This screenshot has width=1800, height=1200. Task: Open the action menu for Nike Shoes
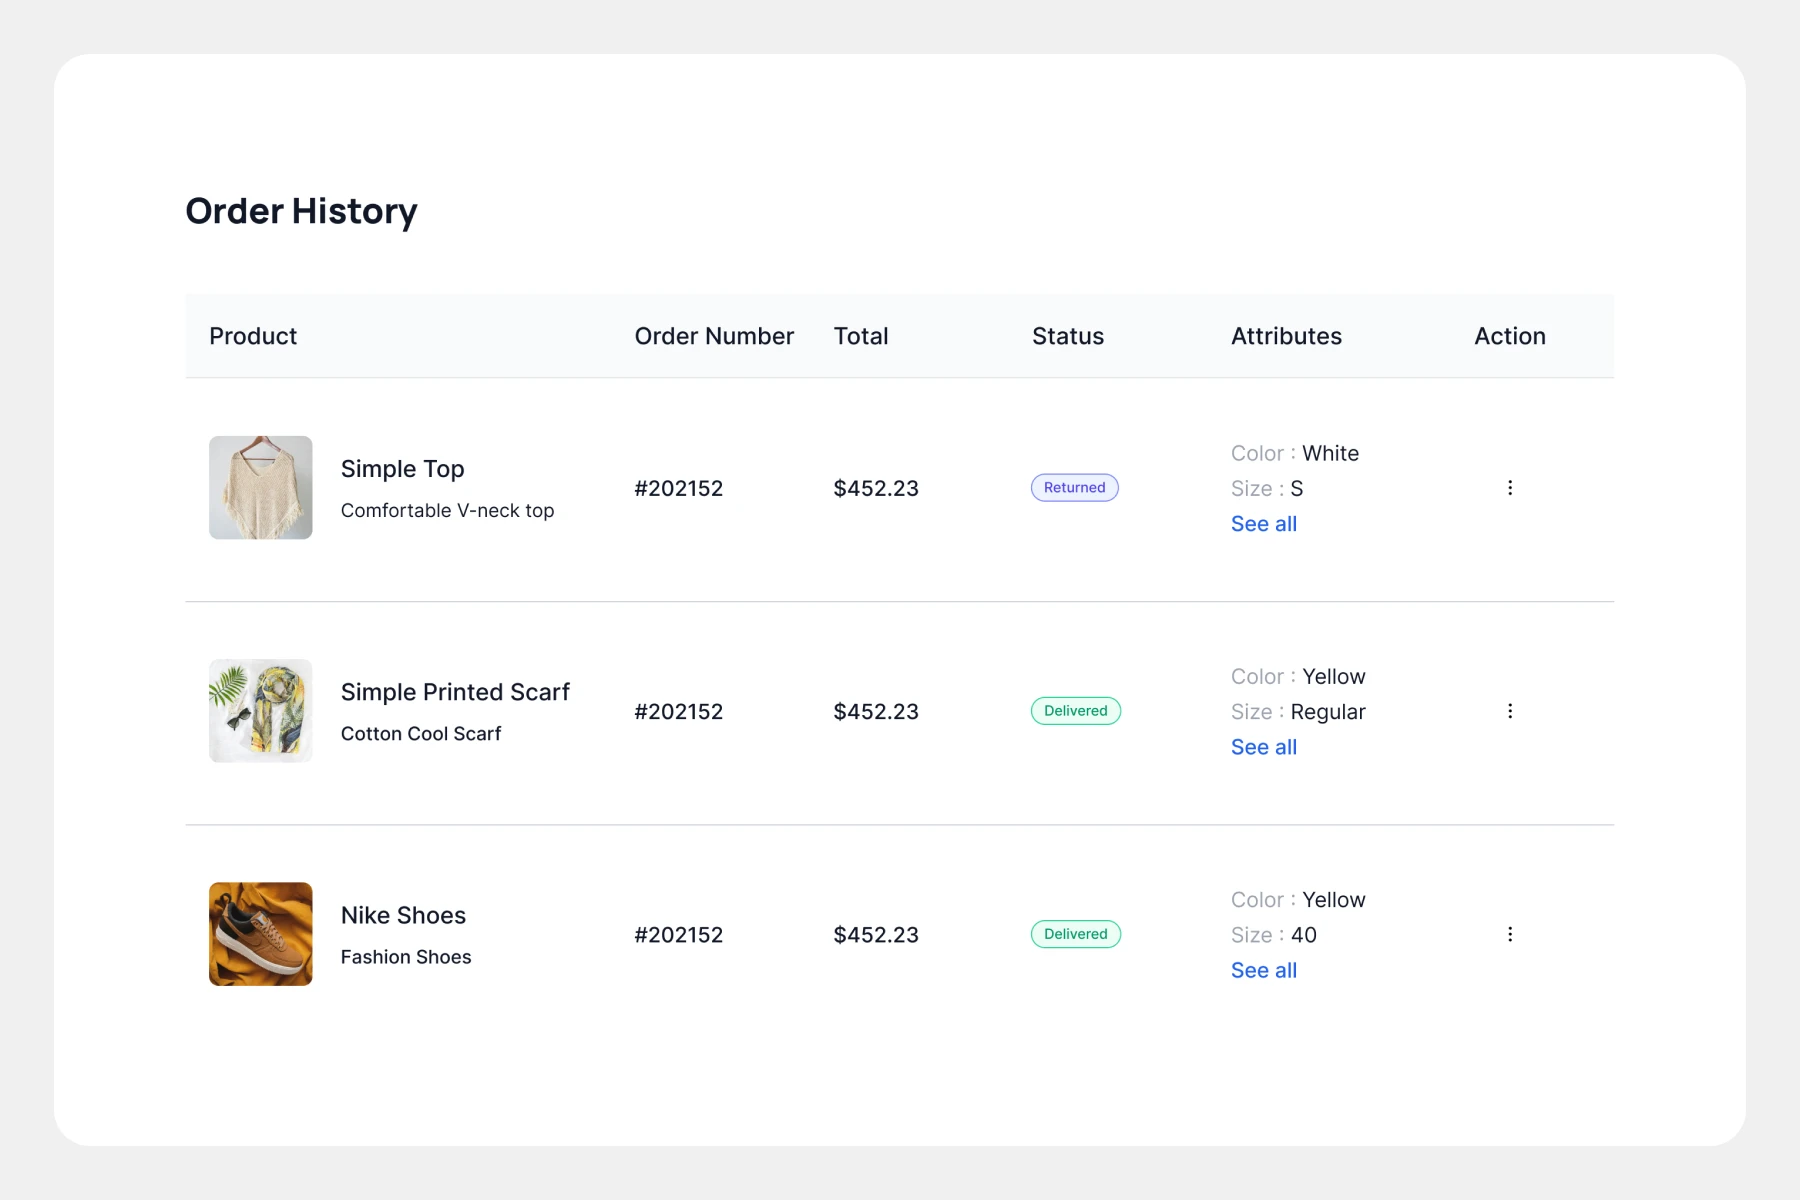point(1509,934)
